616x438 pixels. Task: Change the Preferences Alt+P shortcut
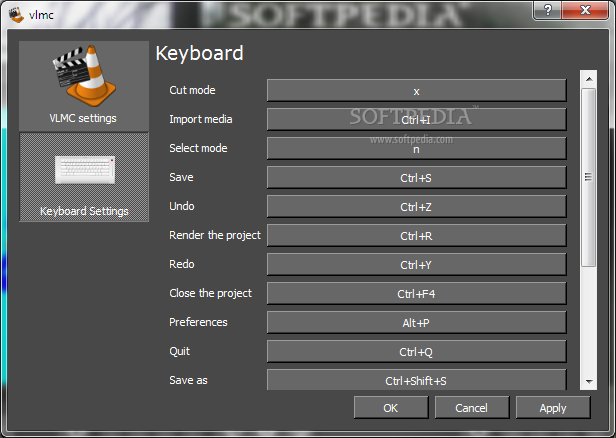[x=416, y=323]
